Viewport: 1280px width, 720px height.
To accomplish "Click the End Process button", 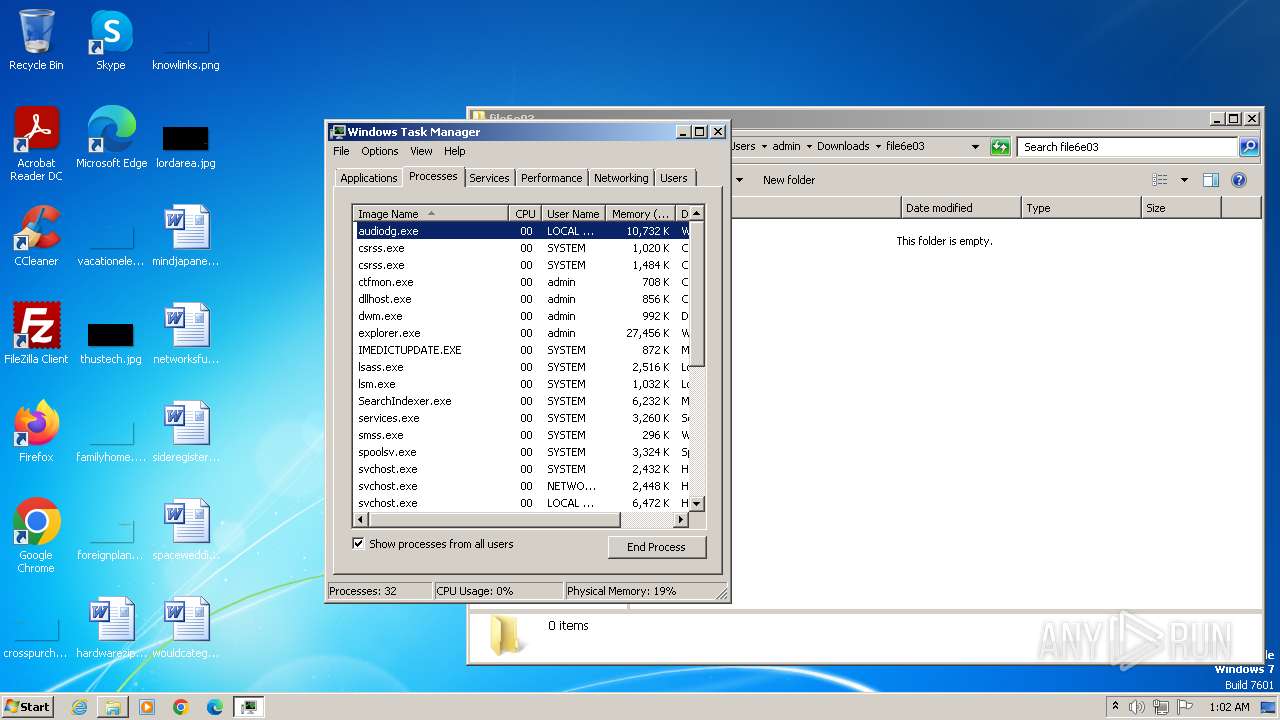I will tap(656, 547).
